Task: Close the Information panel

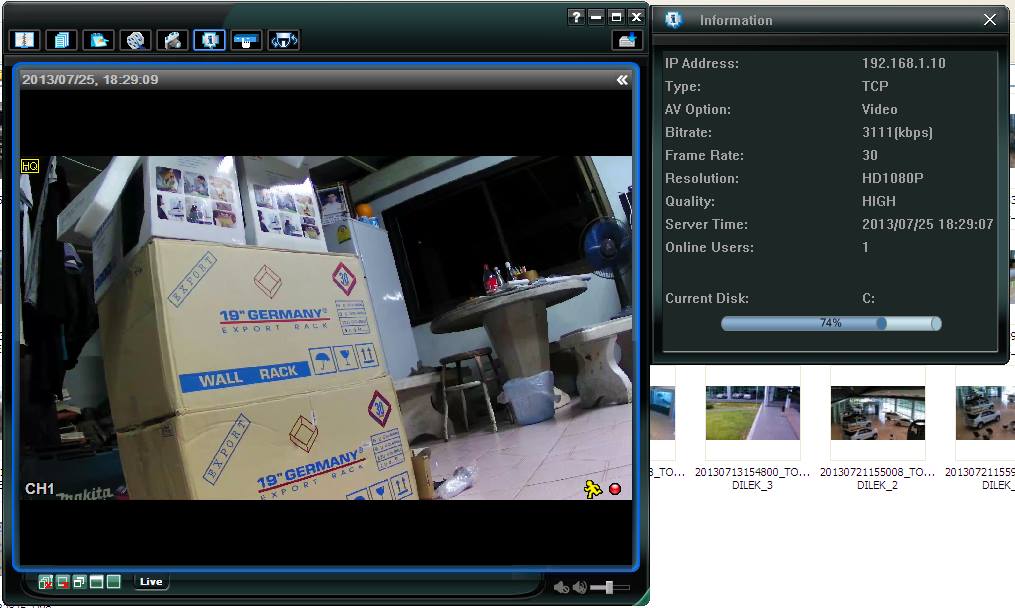Action: coord(990,20)
